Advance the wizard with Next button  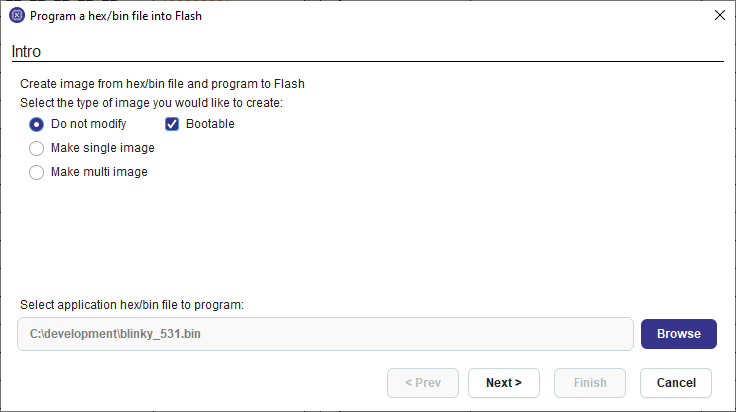pyautogui.click(x=504, y=383)
